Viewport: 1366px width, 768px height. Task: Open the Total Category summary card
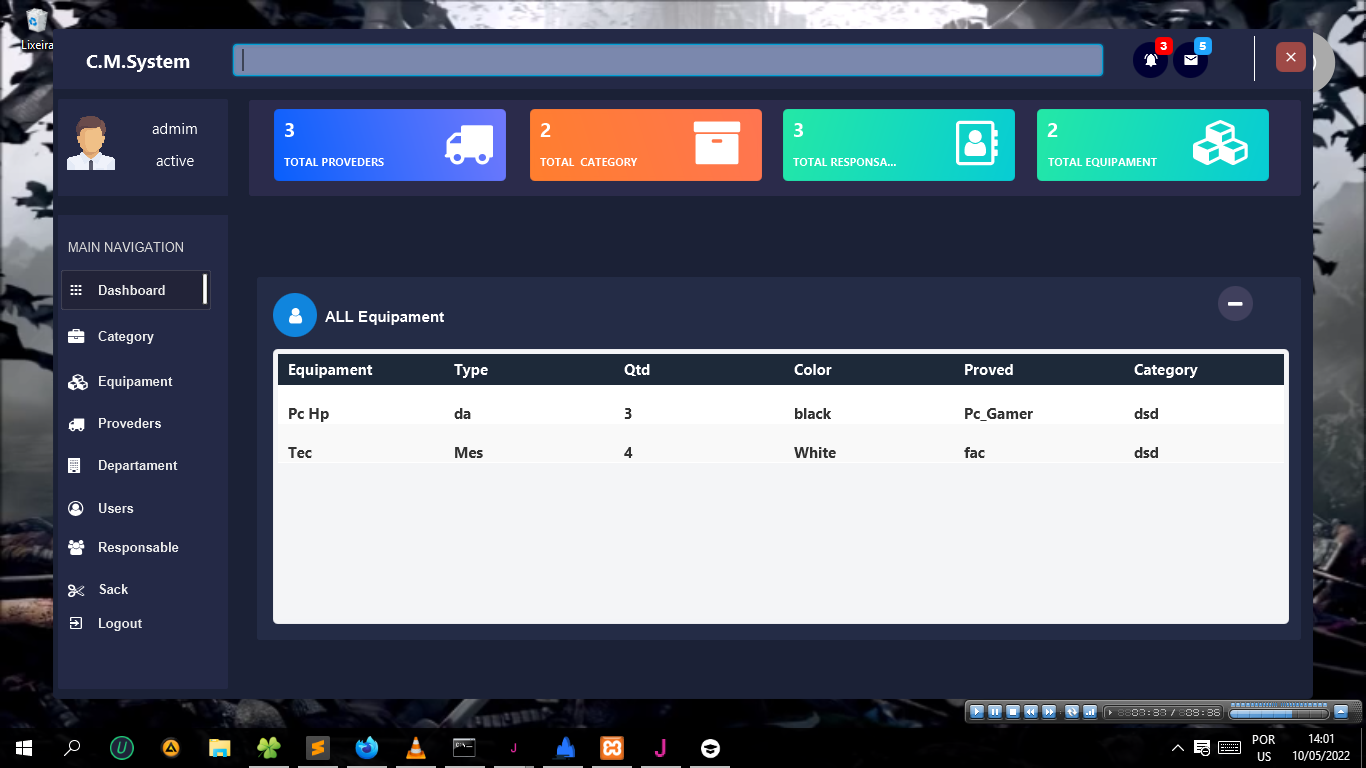pos(646,145)
